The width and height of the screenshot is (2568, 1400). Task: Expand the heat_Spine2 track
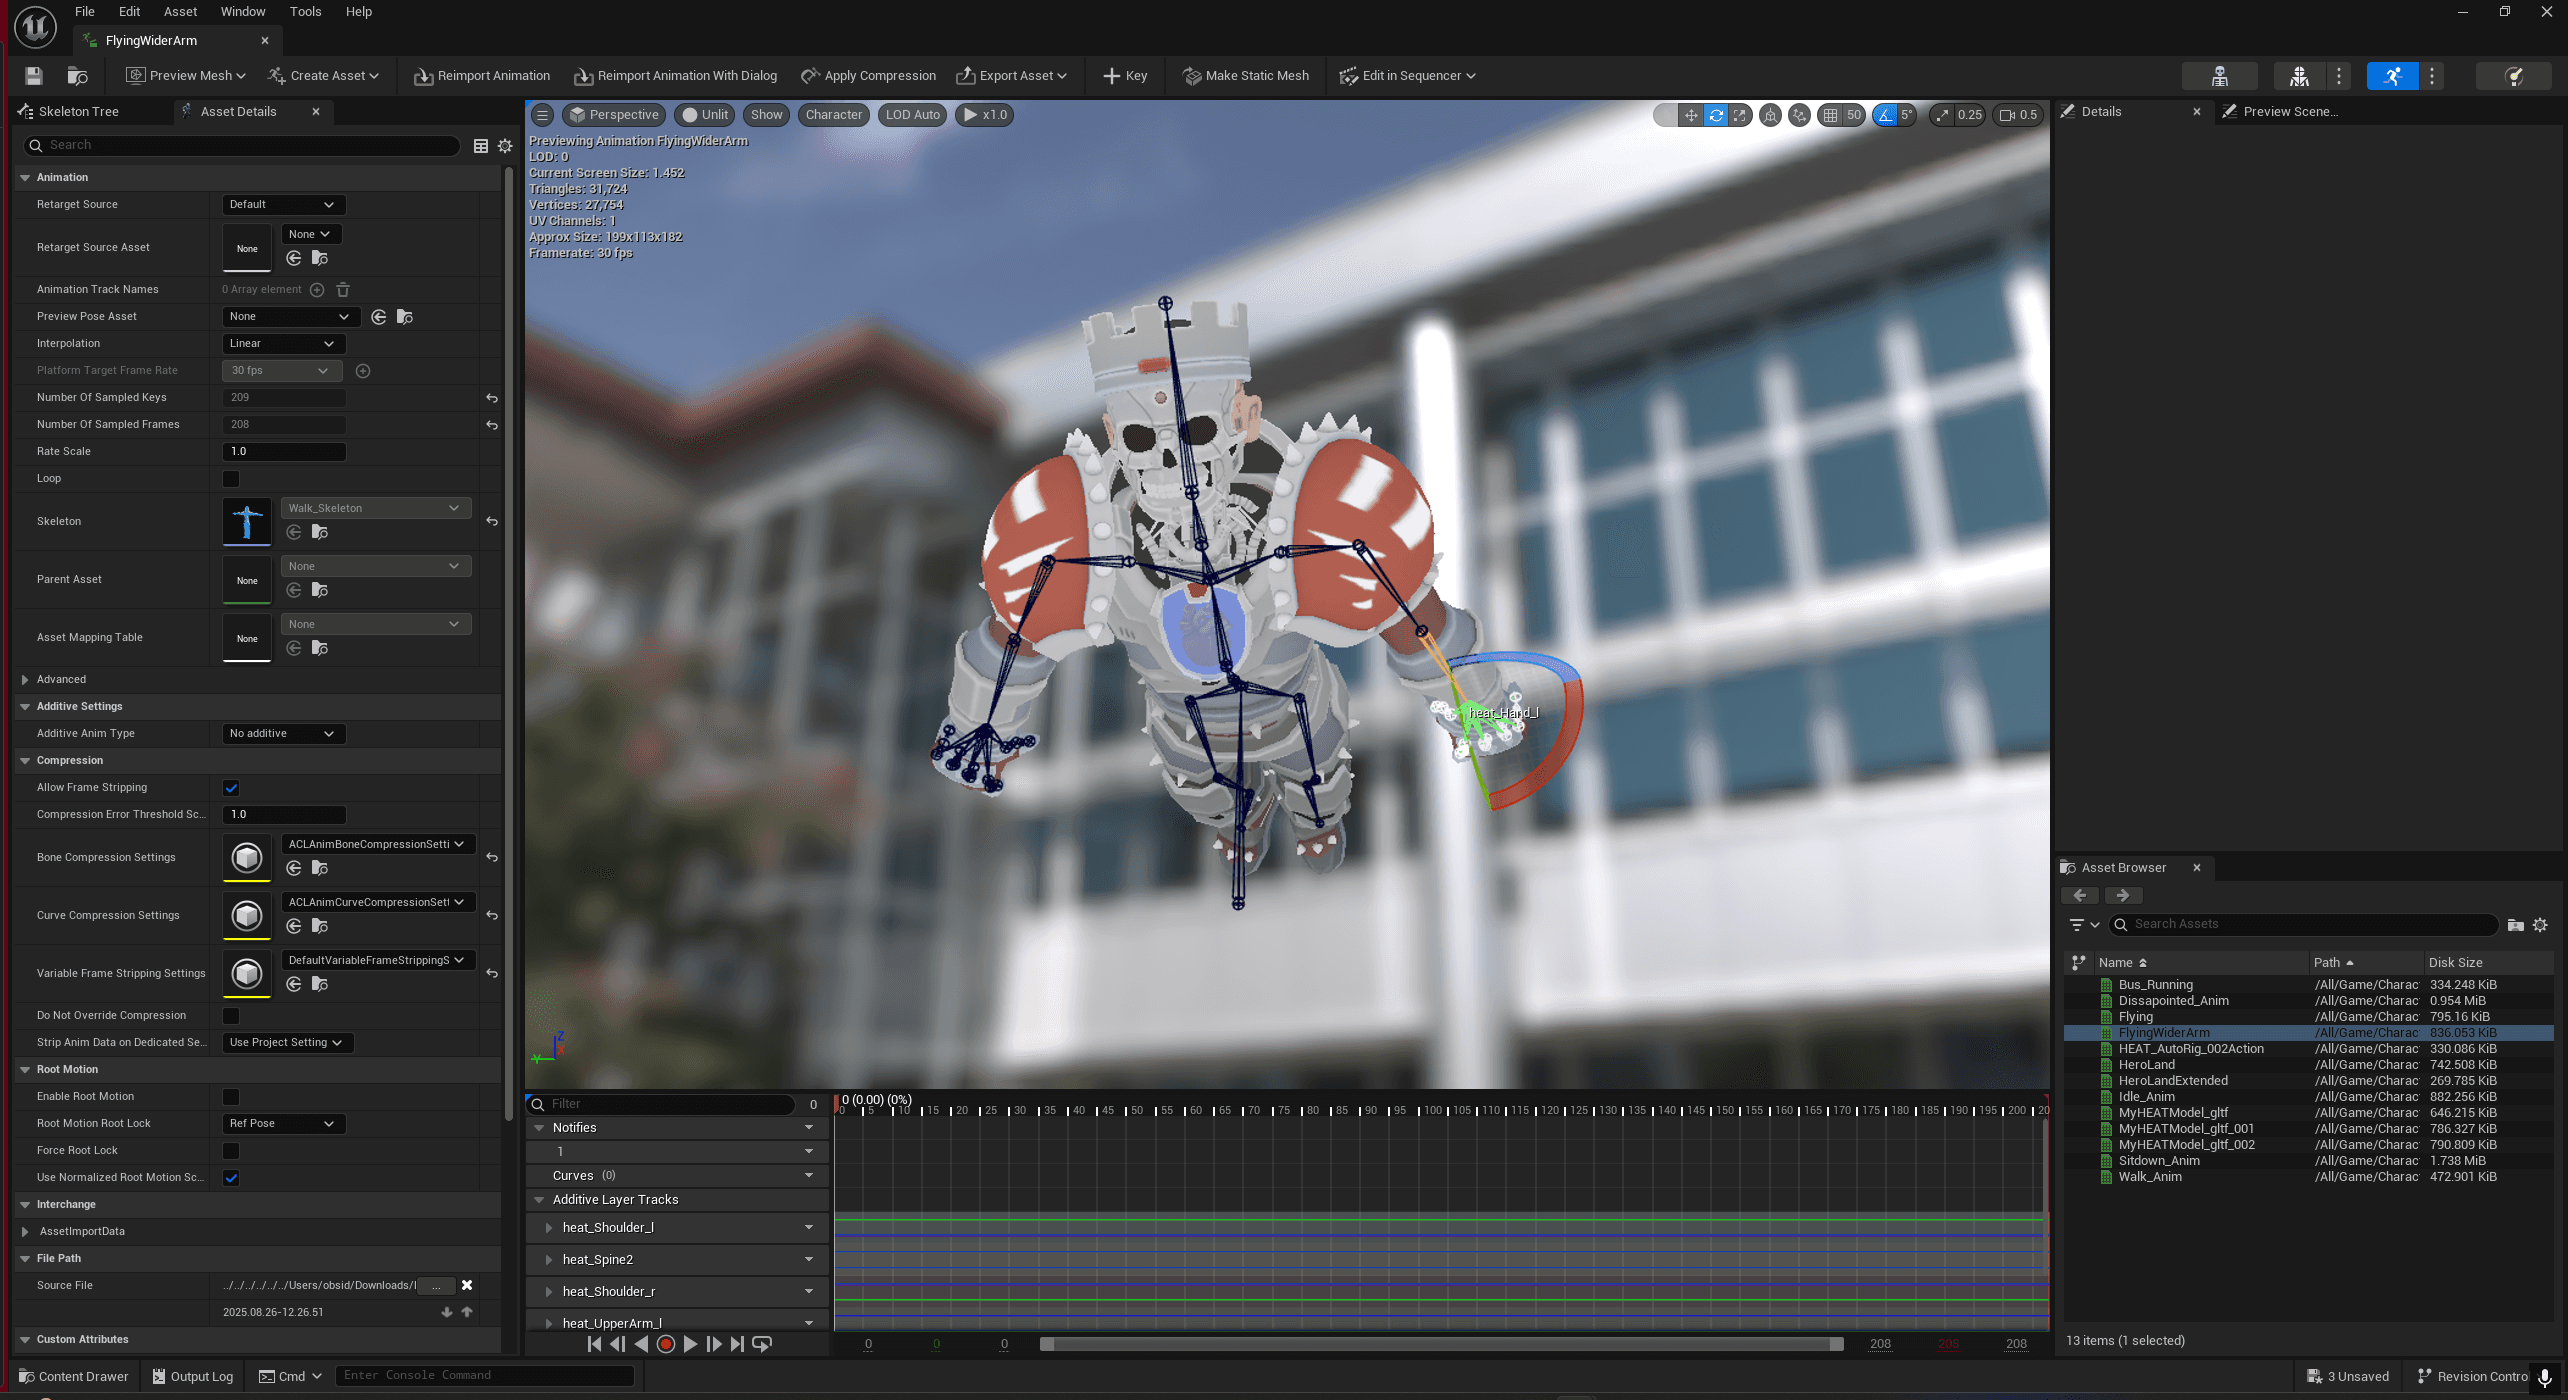pos(549,1260)
